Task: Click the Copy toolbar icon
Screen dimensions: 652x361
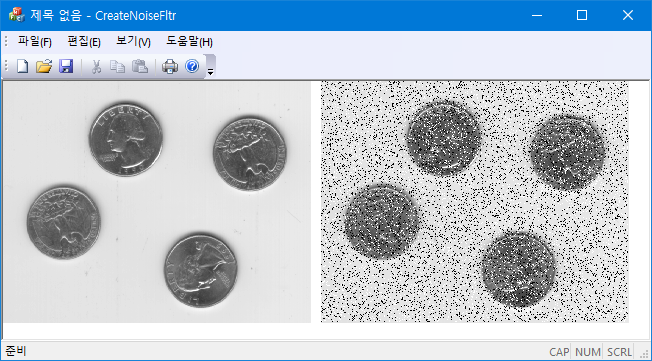Action: [x=117, y=66]
